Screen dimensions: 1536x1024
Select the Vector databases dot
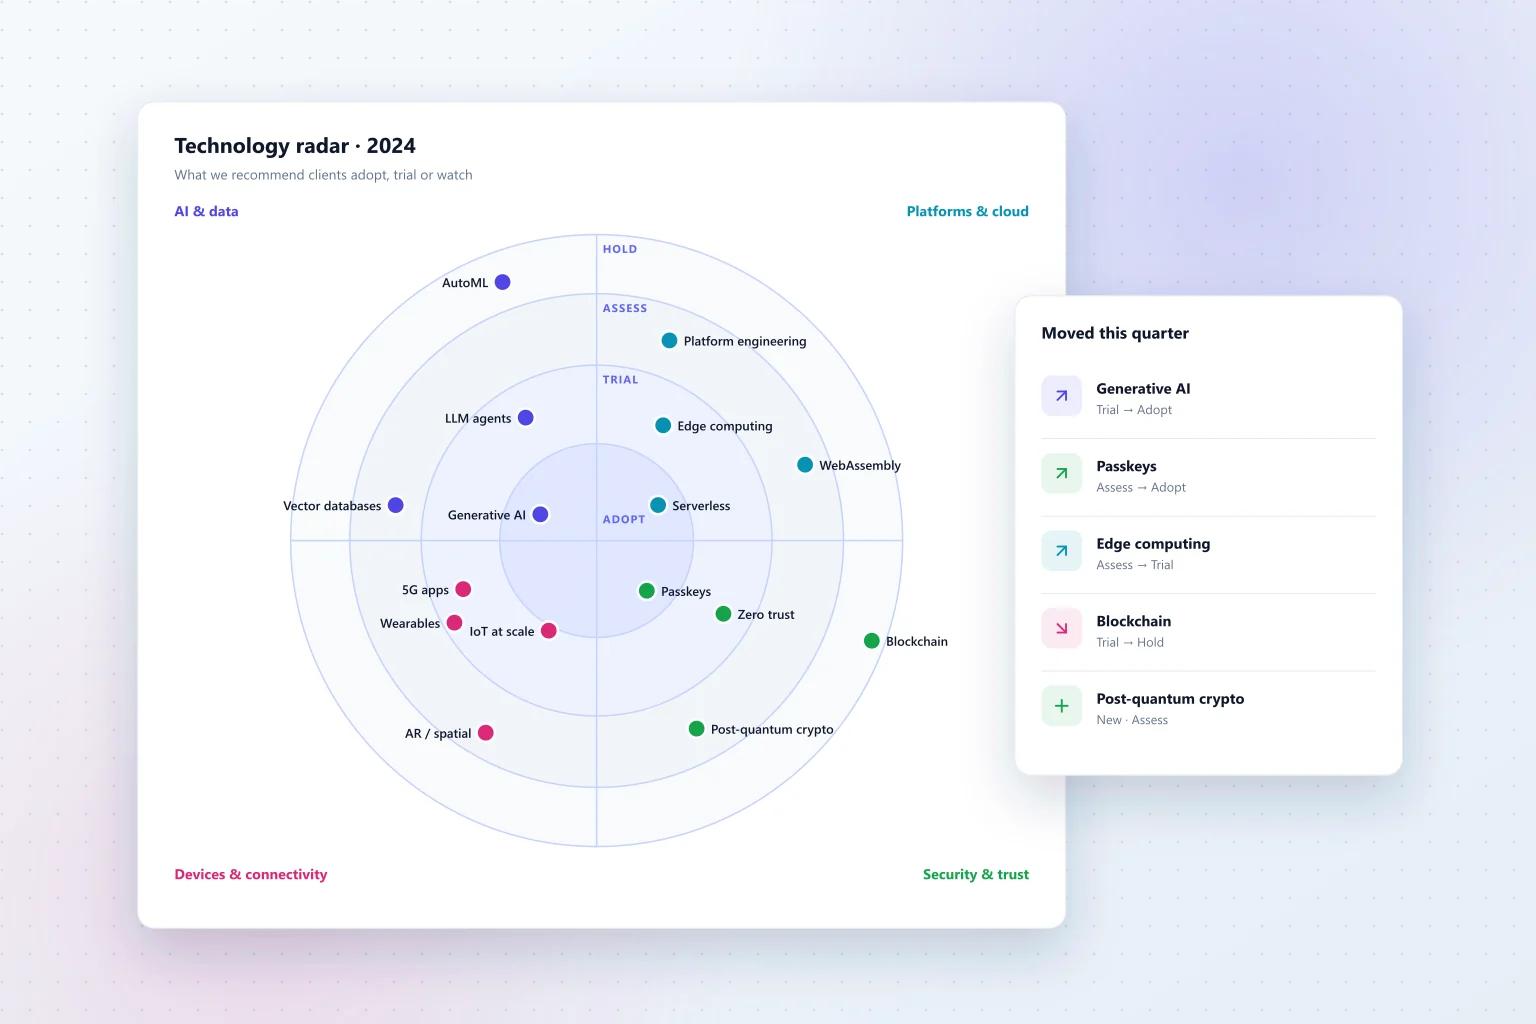[396, 505]
